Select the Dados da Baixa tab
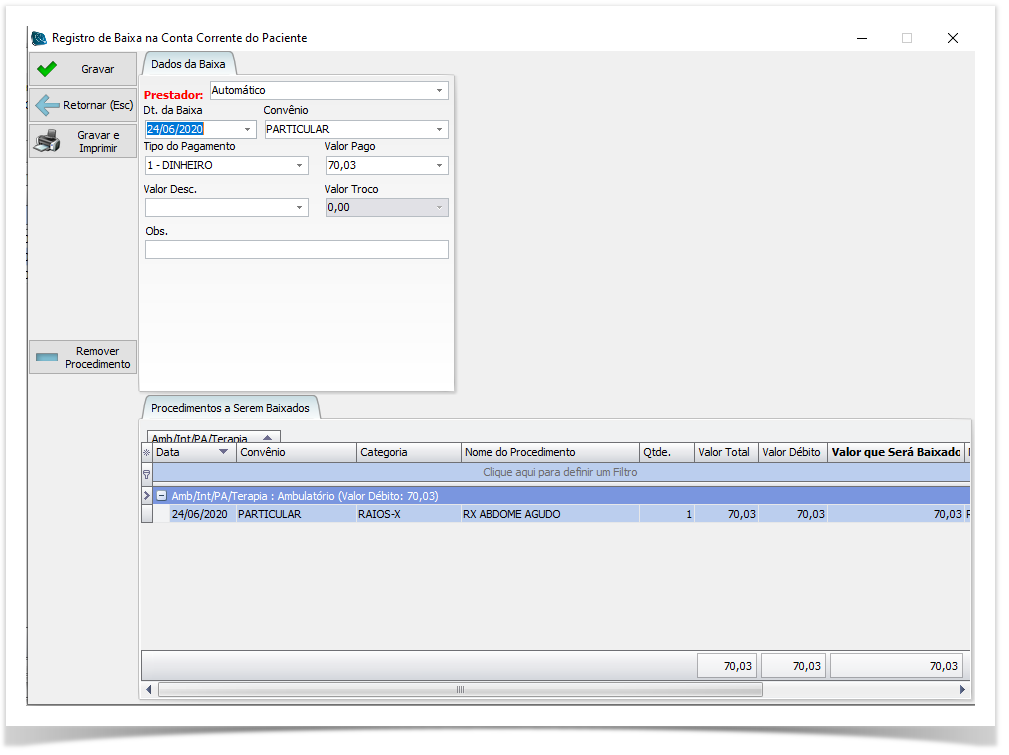This screenshot has height=755, width=1009. pyautogui.click(x=188, y=64)
